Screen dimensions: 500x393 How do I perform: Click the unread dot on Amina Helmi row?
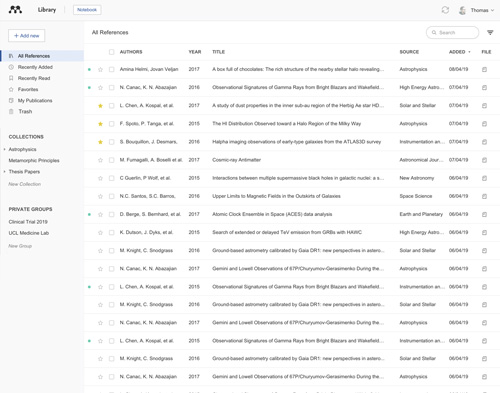(89, 69)
